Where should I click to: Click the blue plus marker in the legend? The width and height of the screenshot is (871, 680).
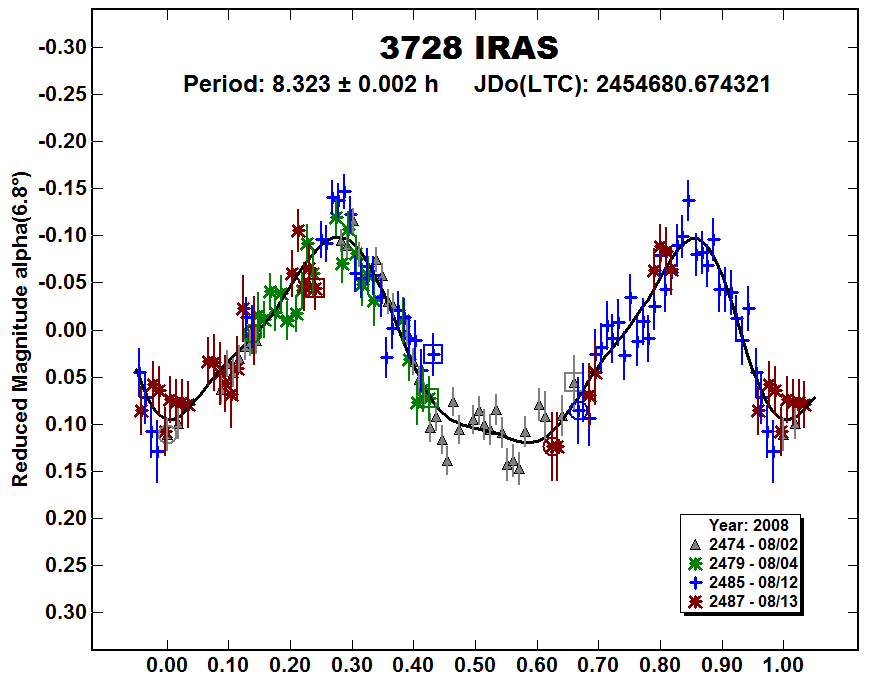point(695,583)
